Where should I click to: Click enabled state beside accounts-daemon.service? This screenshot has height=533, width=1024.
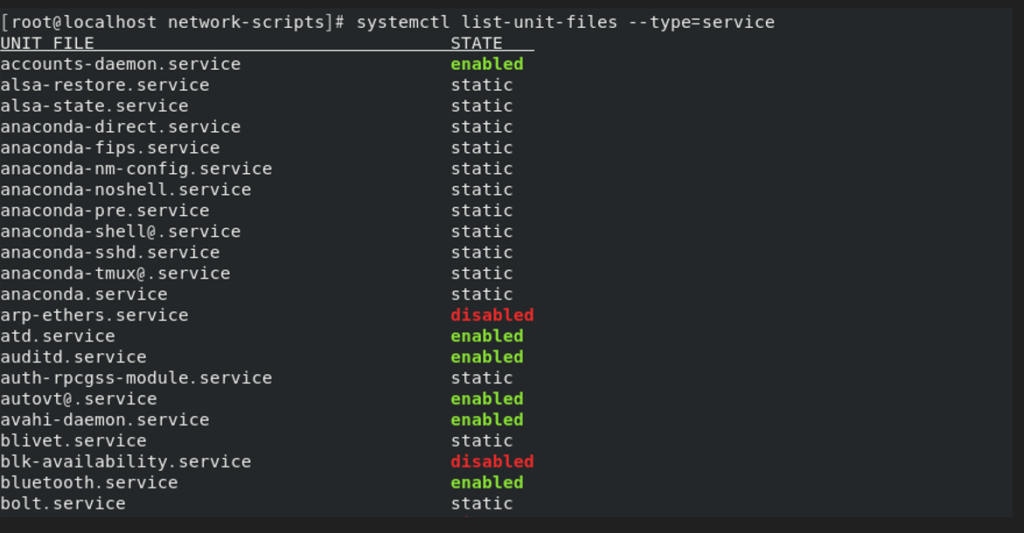coord(487,64)
